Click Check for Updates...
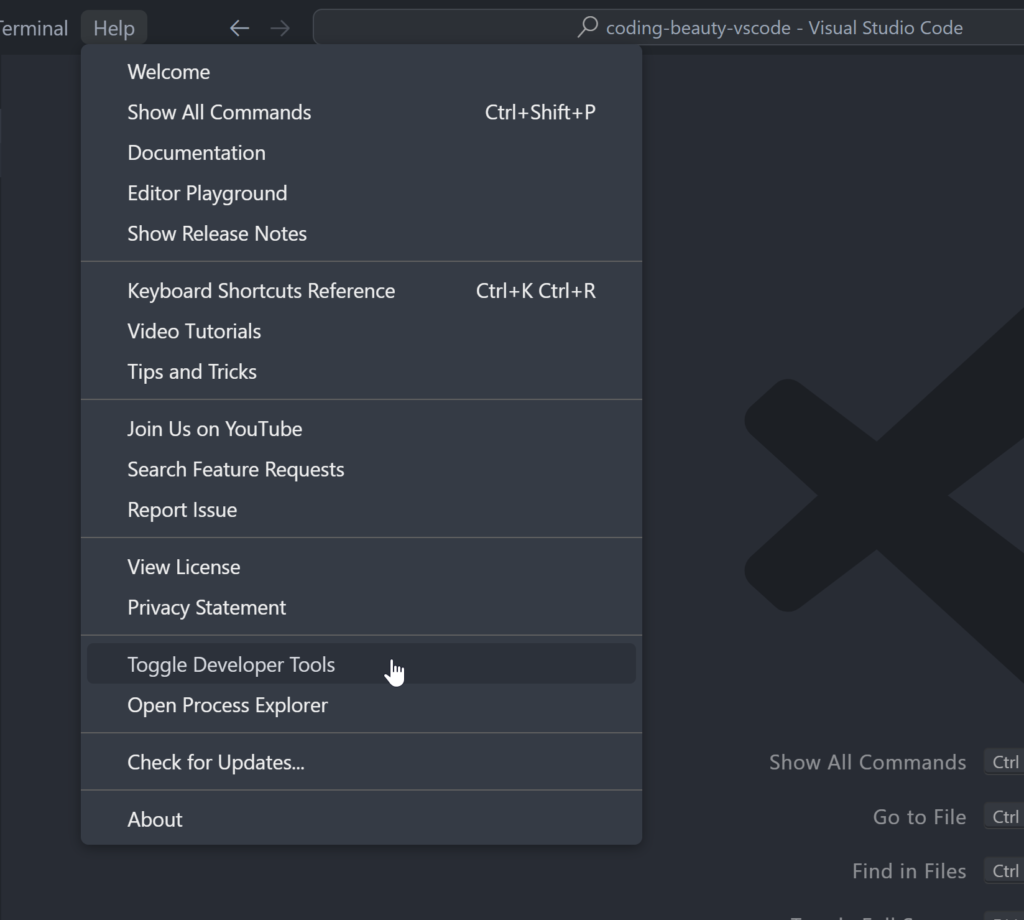This screenshot has height=920, width=1024. click(x=216, y=762)
